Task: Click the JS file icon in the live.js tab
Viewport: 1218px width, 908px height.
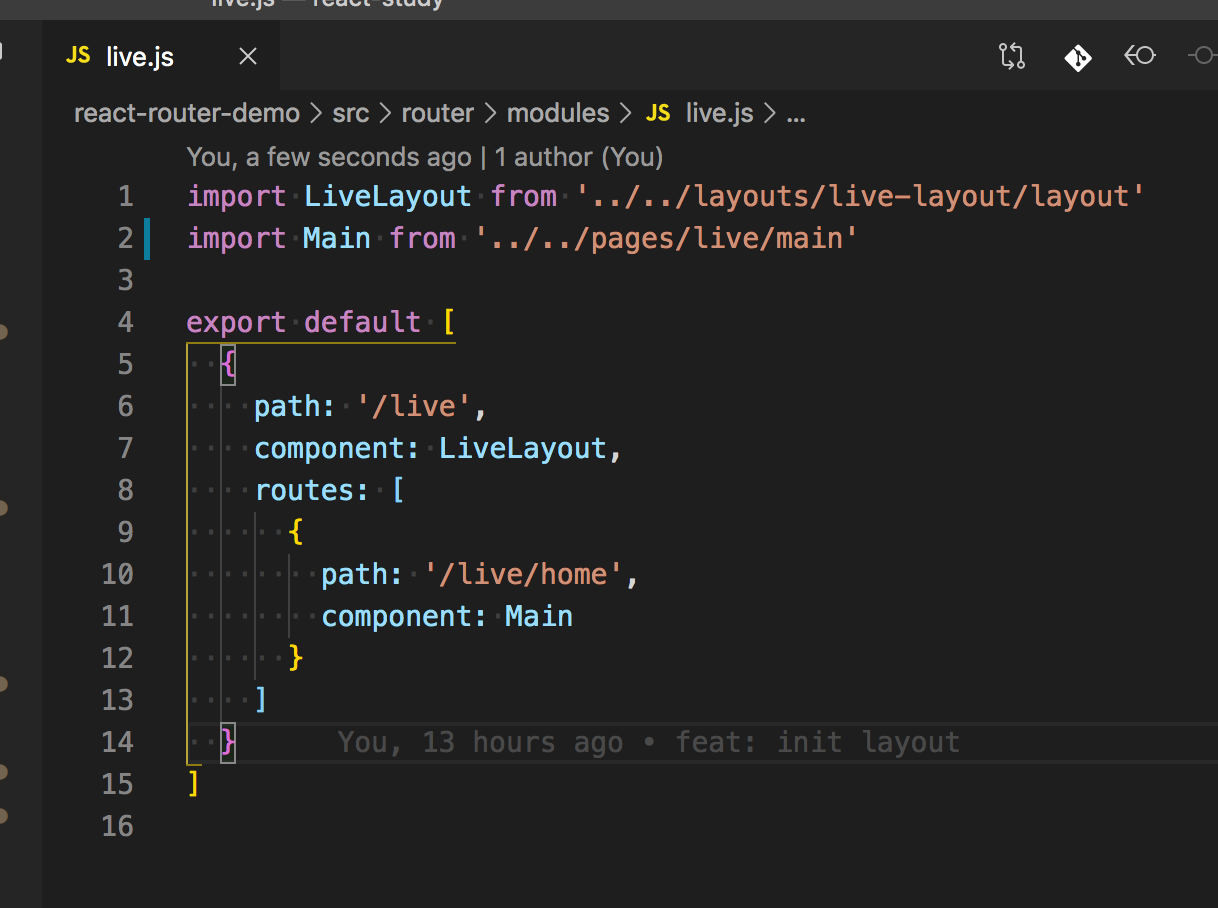Action: [x=78, y=56]
